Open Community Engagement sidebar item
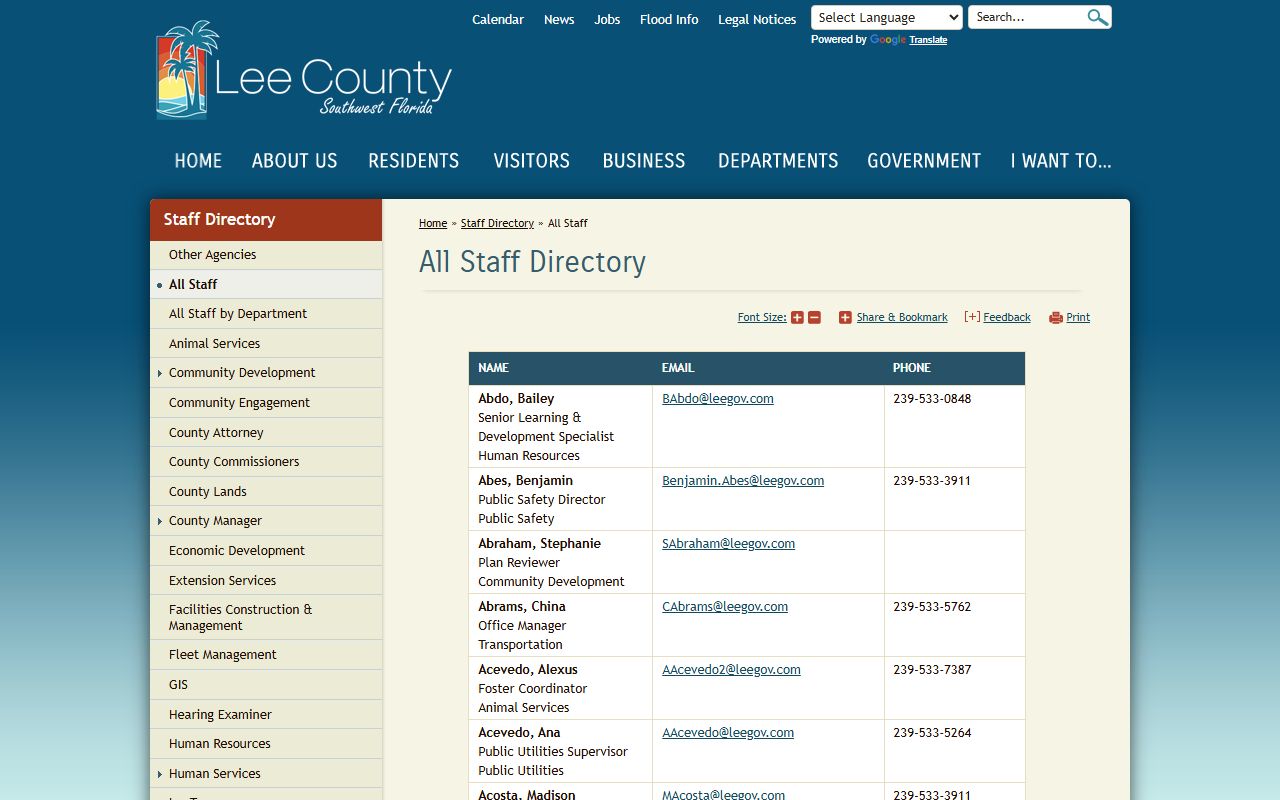Image resolution: width=1280 pixels, height=800 pixels. click(266, 402)
